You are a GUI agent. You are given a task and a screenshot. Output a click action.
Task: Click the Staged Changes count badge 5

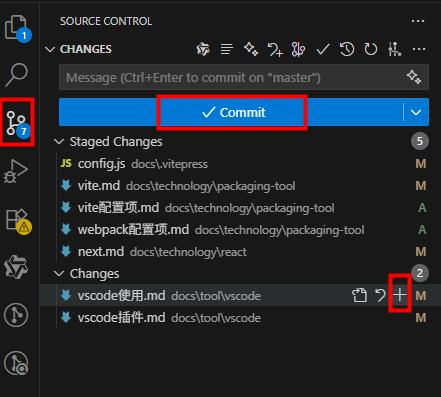click(420, 141)
